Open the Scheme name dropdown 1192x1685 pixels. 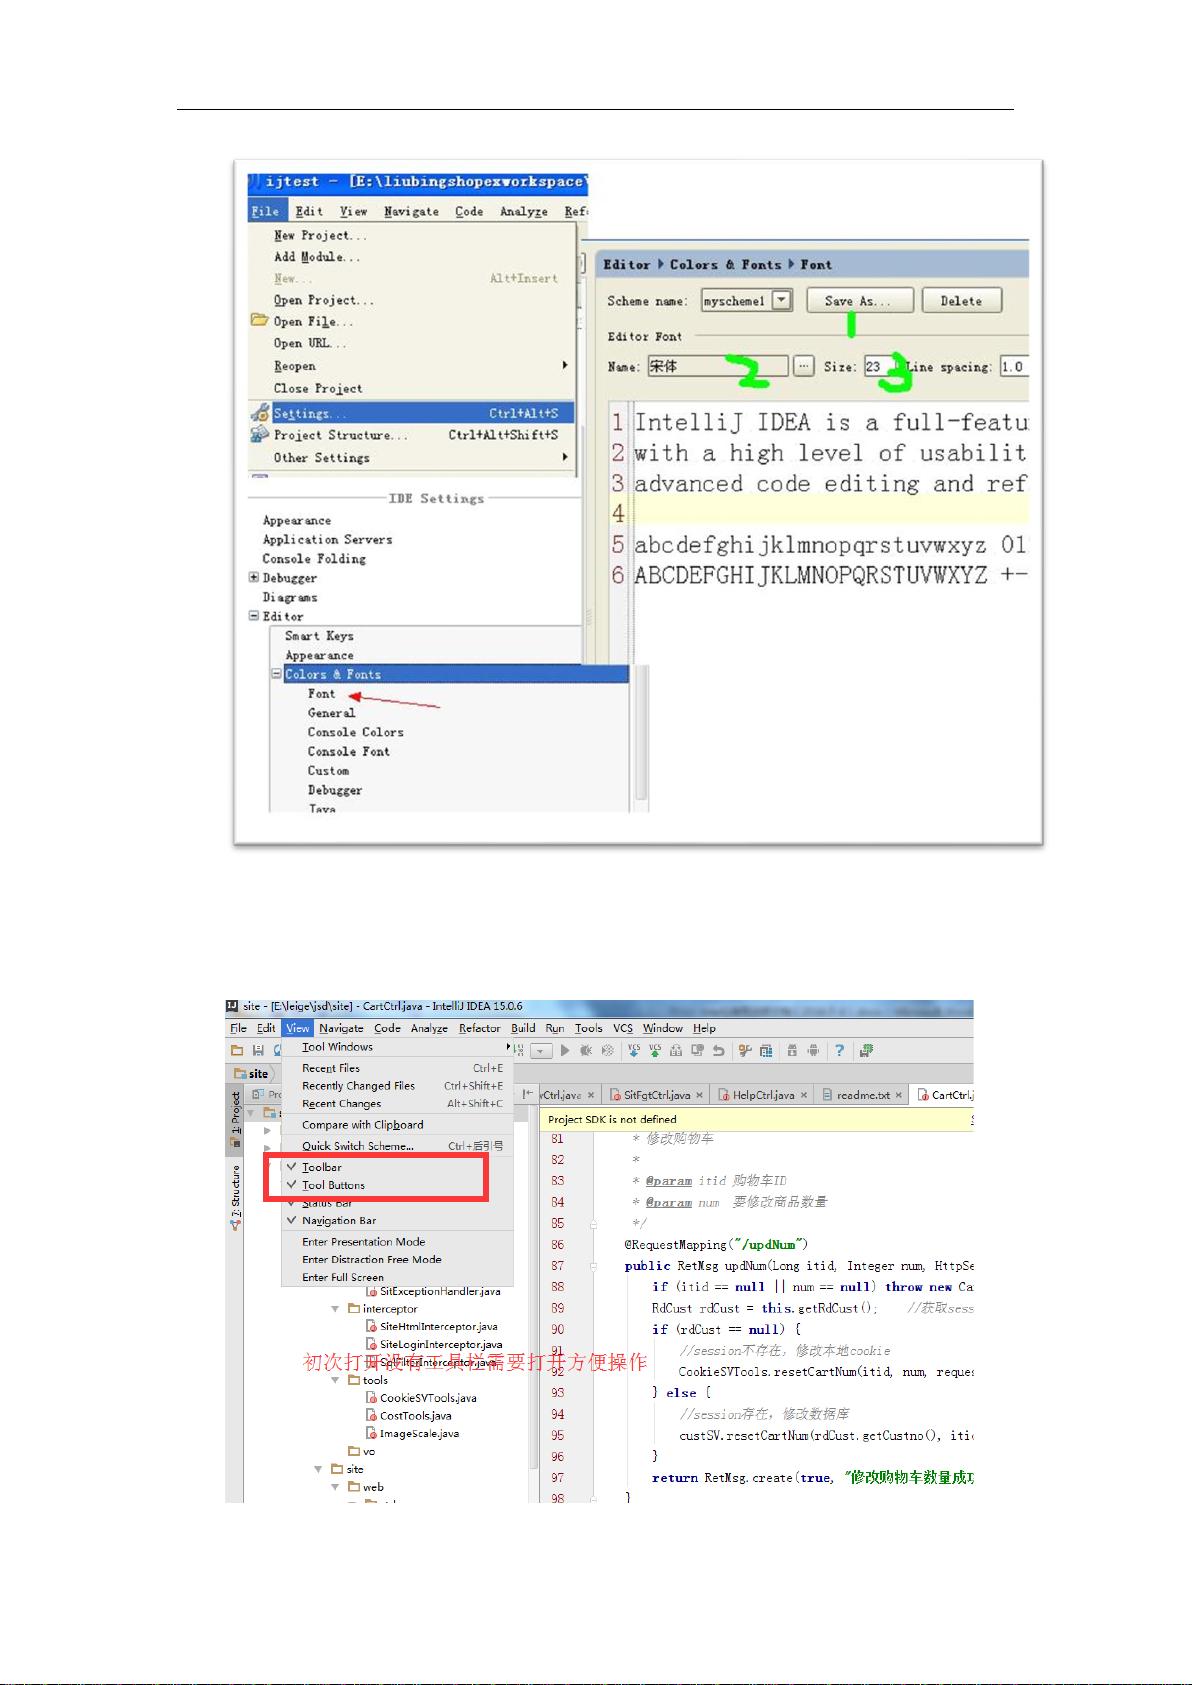click(783, 300)
